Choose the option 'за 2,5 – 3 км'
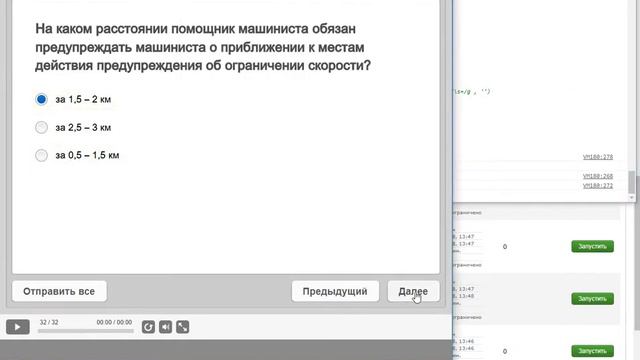Image resolution: width=640 pixels, height=360 pixels. coord(41,127)
